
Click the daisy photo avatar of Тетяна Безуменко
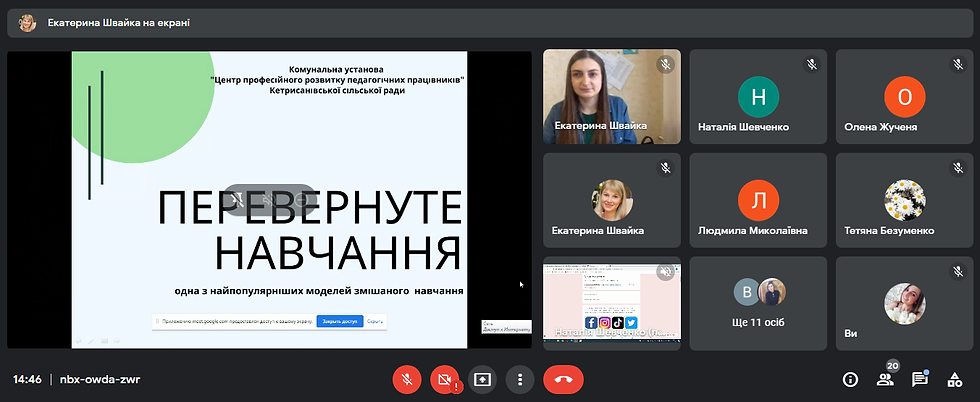click(x=904, y=201)
